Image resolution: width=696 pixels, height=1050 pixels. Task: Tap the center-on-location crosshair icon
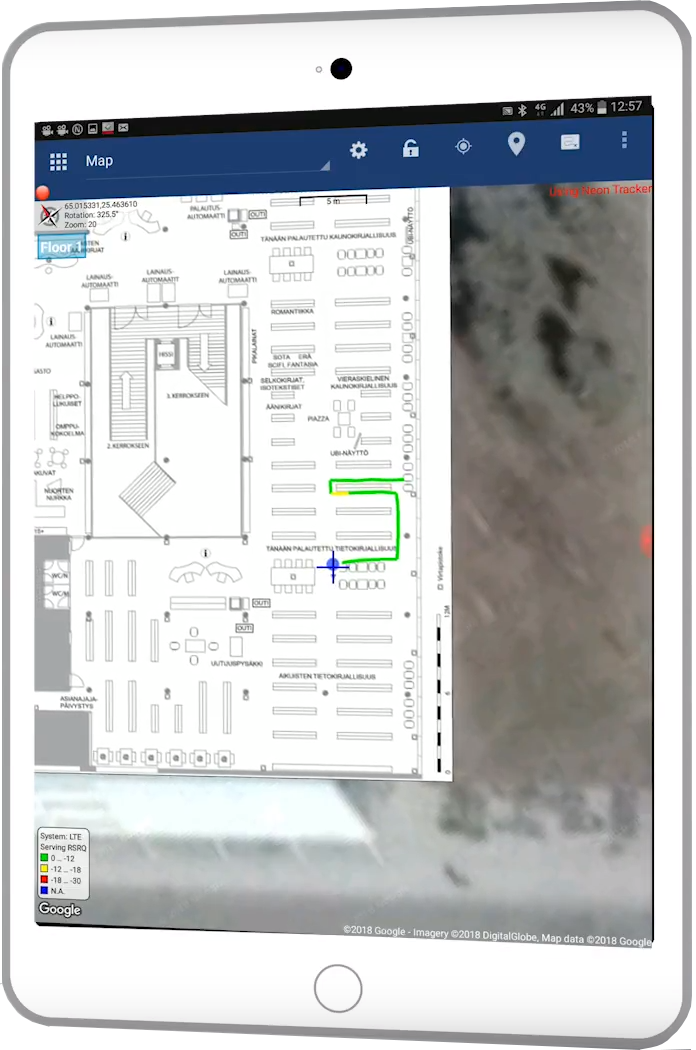point(463,147)
